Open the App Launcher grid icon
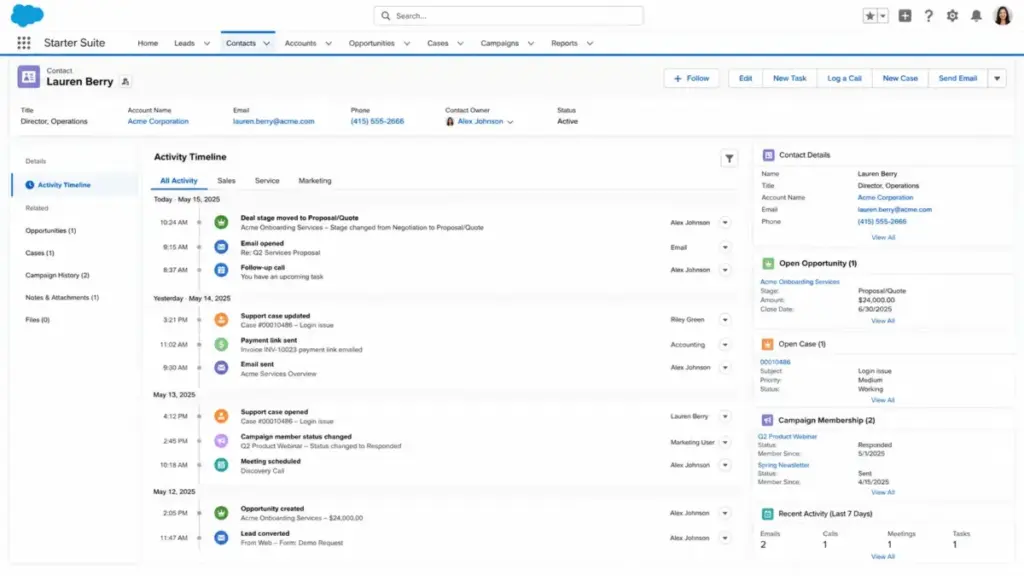The height and width of the screenshot is (576, 1024). [x=24, y=43]
